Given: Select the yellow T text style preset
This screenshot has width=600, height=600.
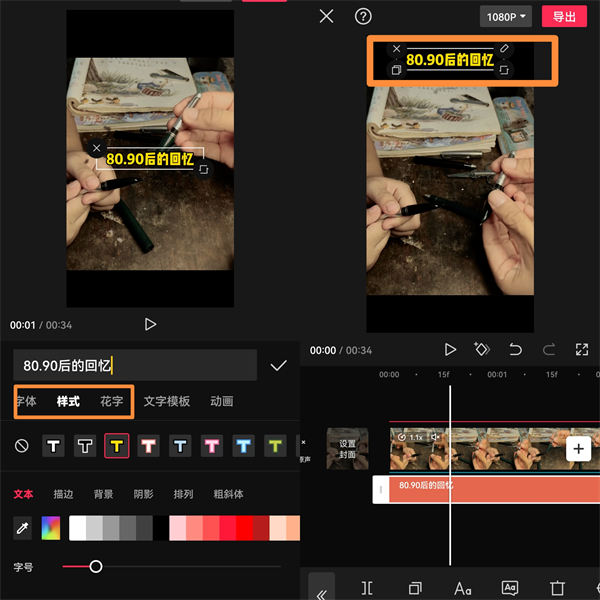Looking at the screenshot, I should click(x=116, y=446).
